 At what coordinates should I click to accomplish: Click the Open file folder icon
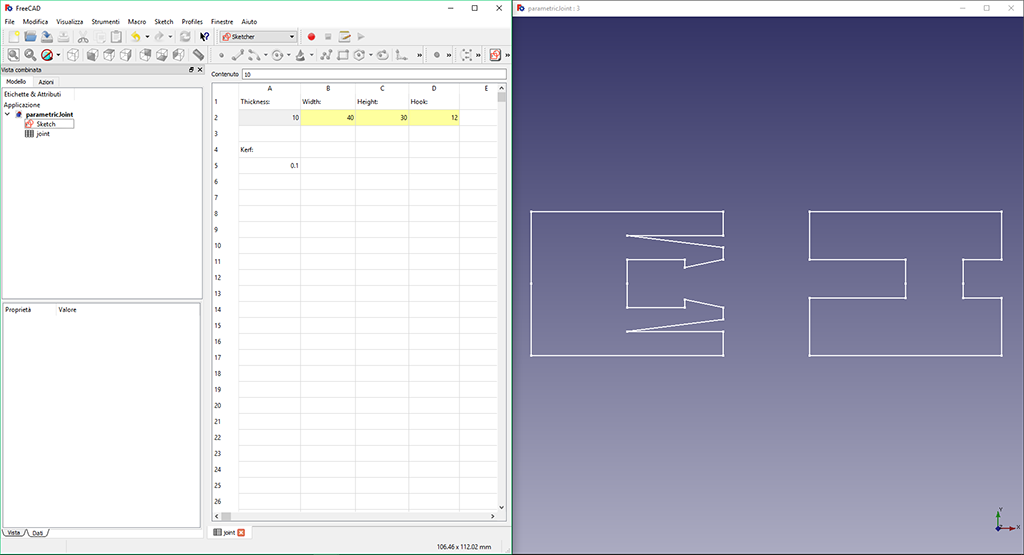30,37
